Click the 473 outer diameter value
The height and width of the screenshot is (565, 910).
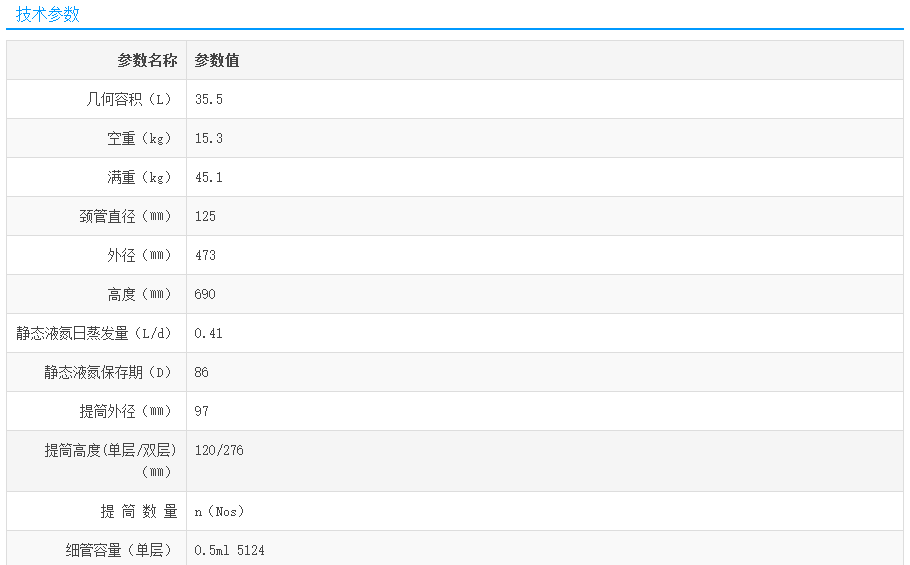click(x=205, y=255)
